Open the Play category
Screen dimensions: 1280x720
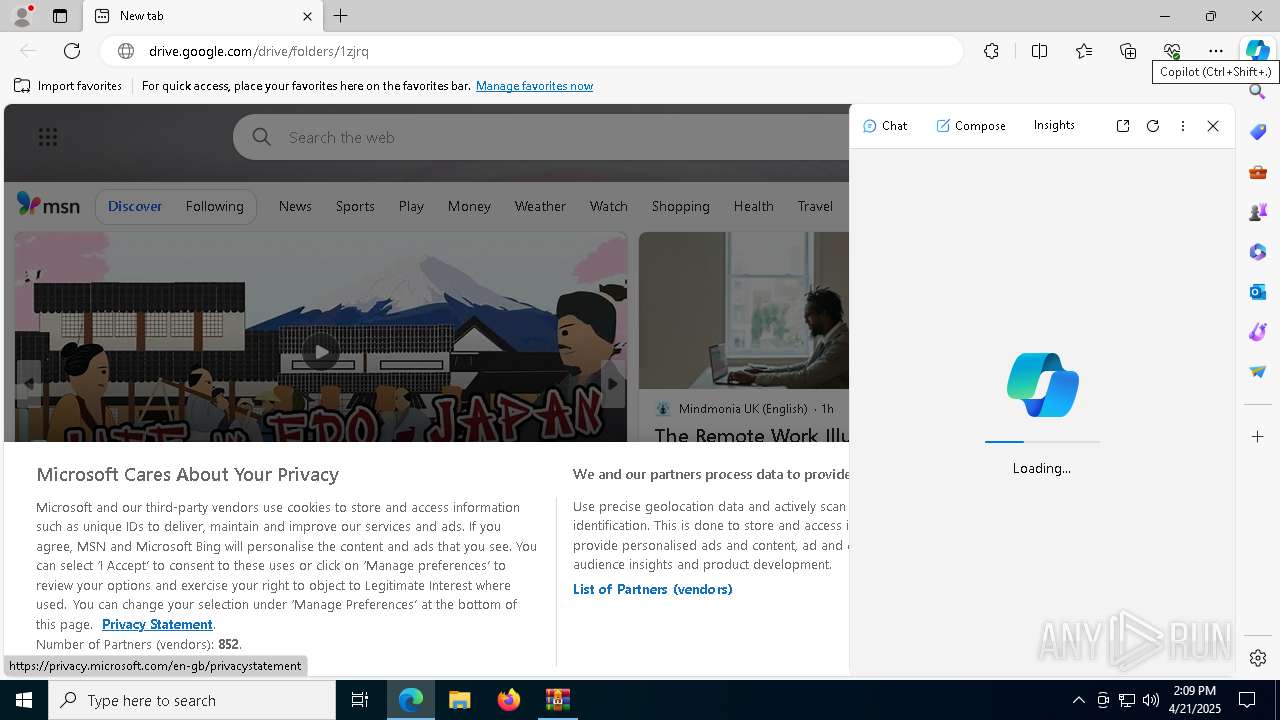click(x=411, y=206)
